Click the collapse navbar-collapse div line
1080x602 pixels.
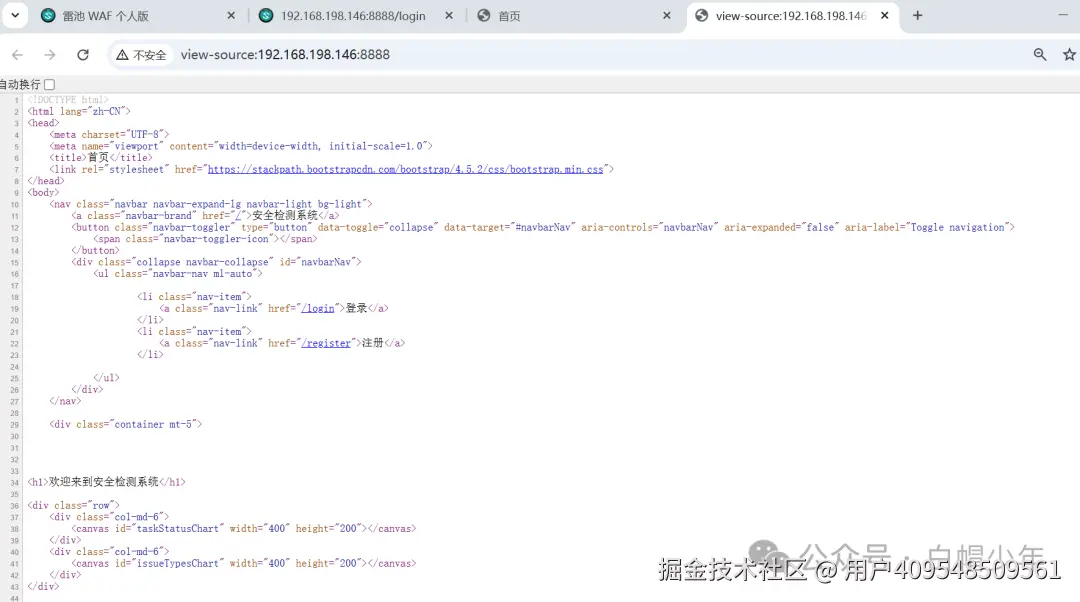pyautogui.click(x=216, y=262)
